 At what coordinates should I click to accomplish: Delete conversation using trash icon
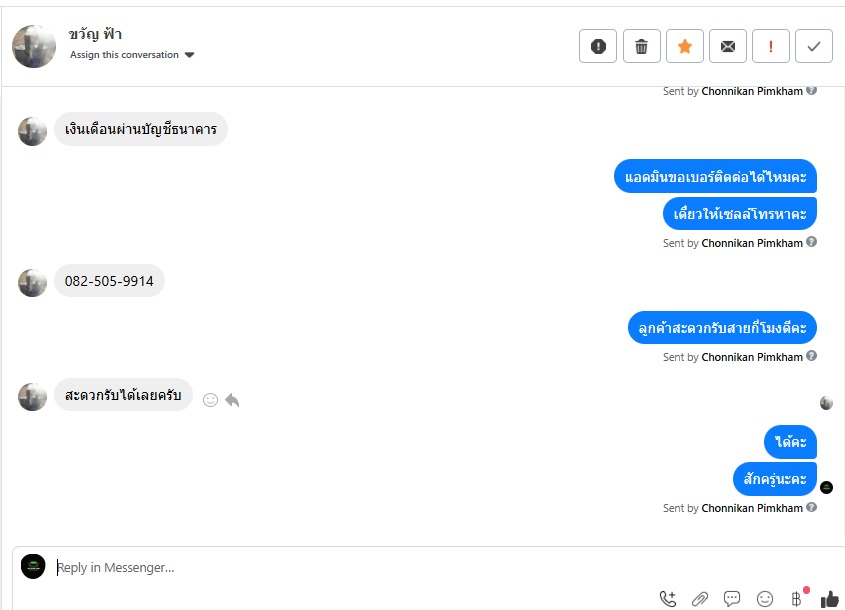click(642, 46)
